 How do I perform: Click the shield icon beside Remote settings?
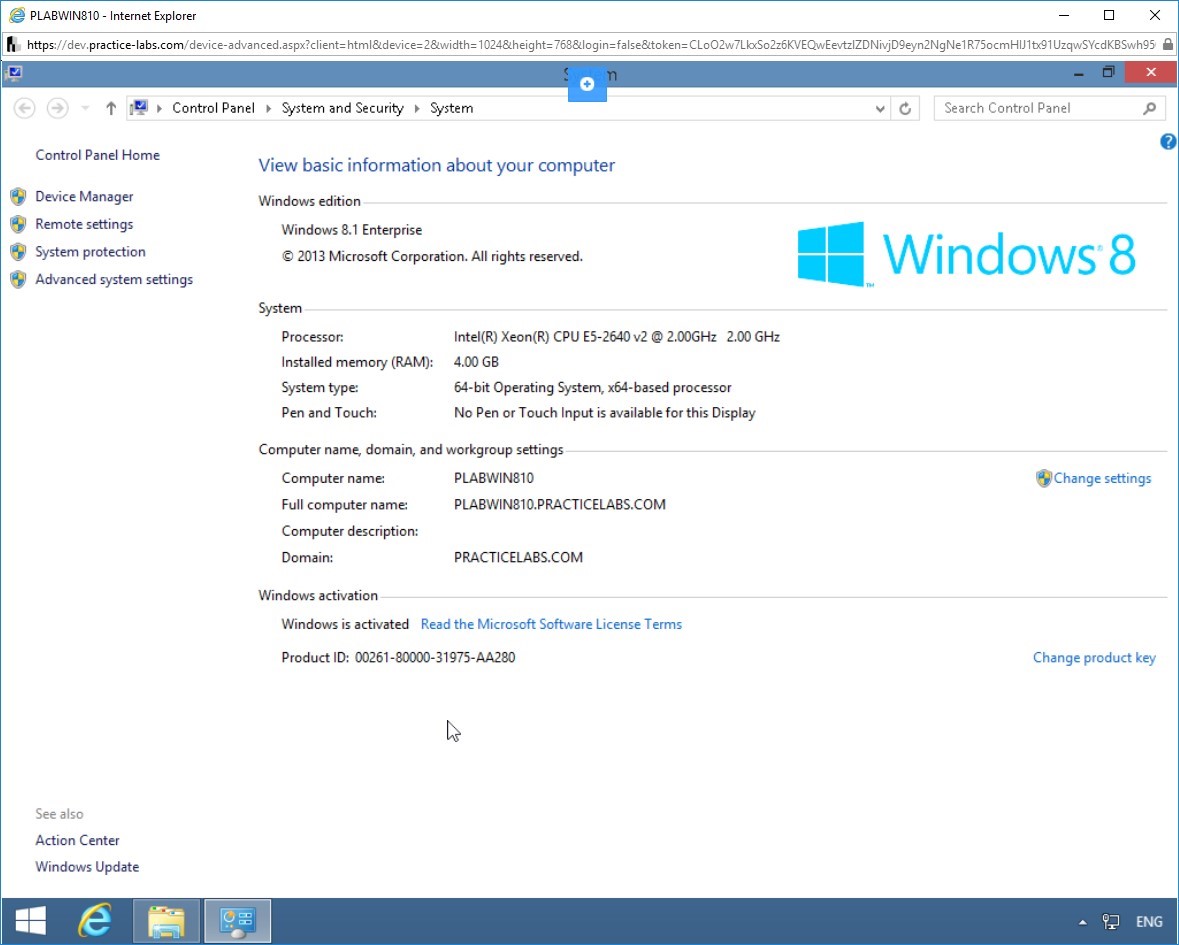pos(18,224)
